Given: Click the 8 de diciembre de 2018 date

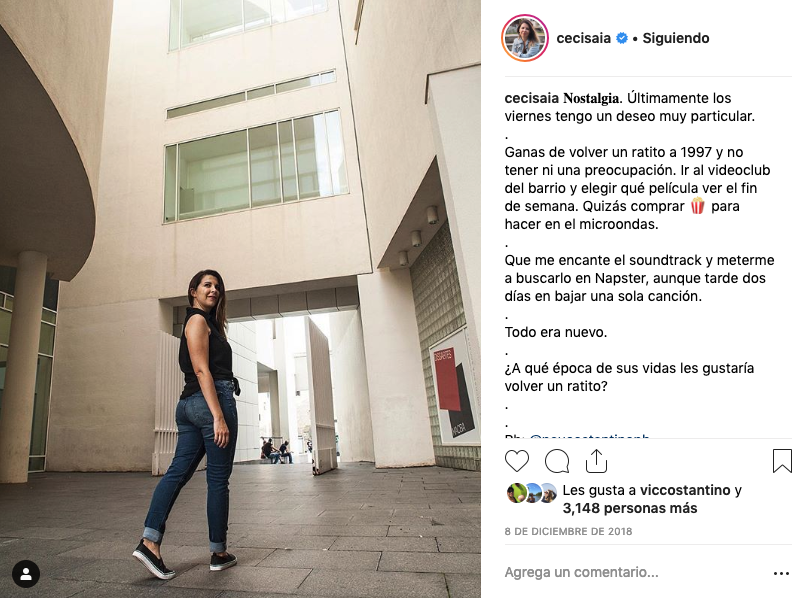Looking at the screenshot, I should (568, 532).
